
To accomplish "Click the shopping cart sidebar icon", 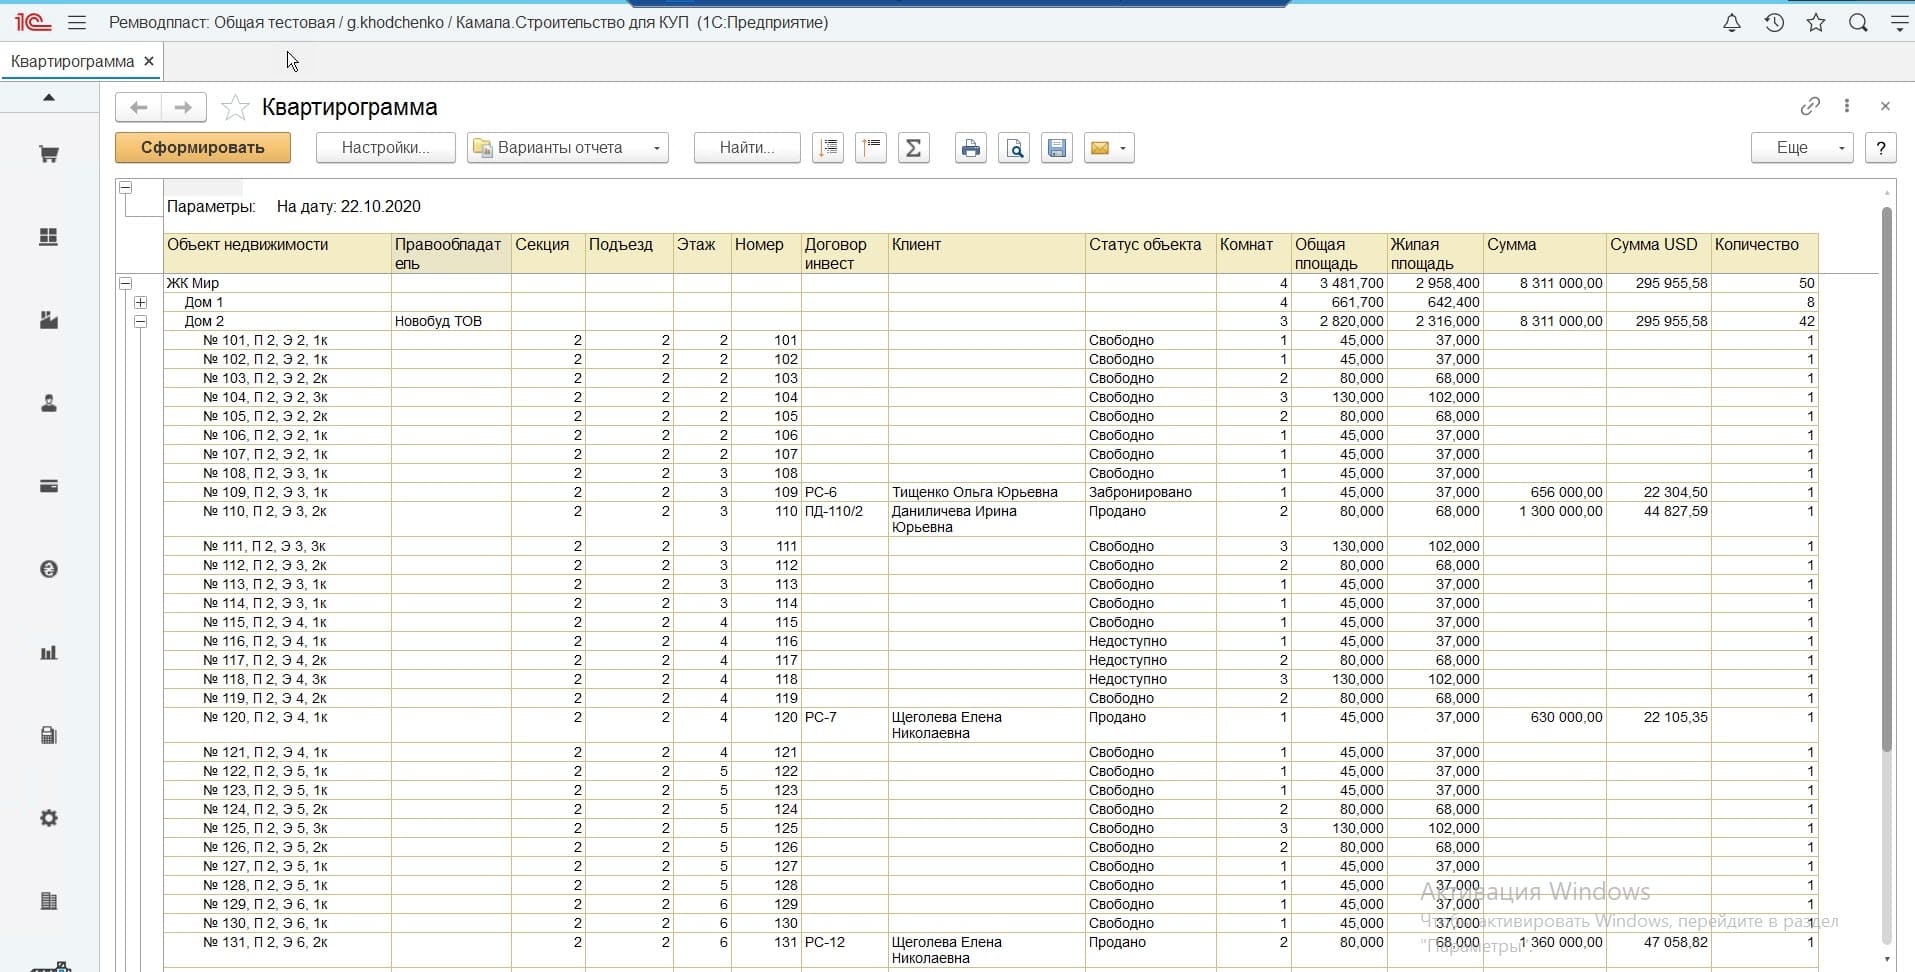I will pos(48,154).
